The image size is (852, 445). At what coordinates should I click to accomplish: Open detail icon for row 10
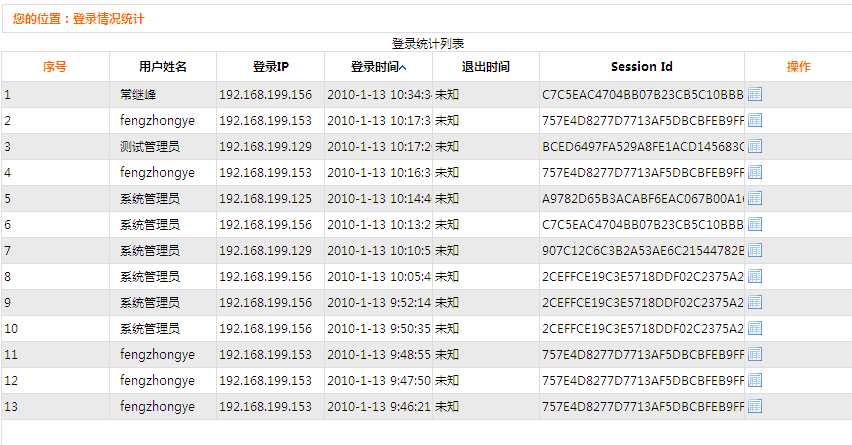tap(755, 329)
